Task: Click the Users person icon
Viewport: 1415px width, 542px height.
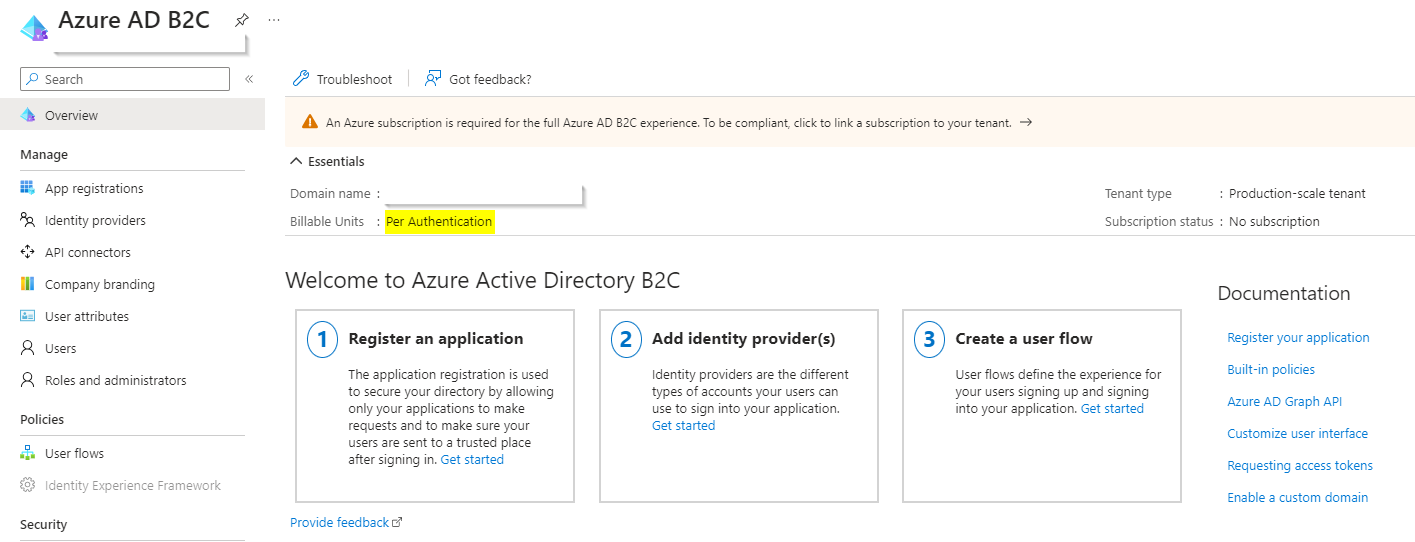Action: pos(28,348)
